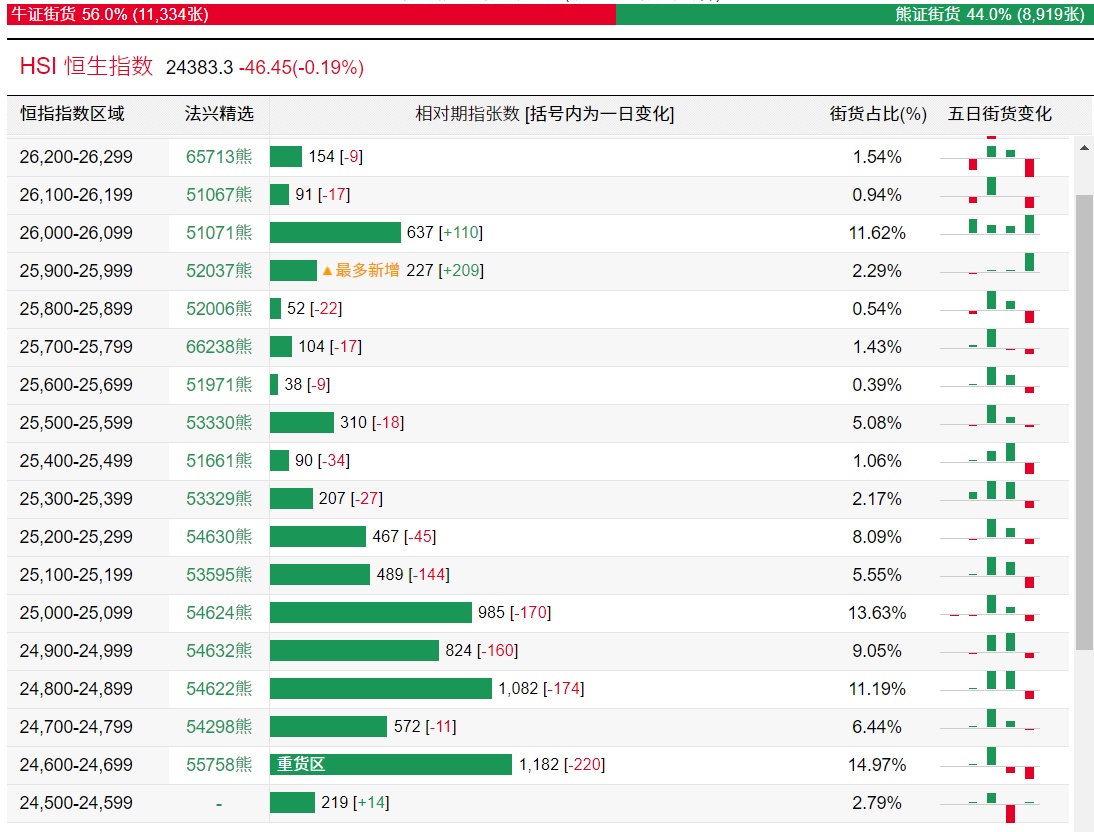Click five-day mini chart in 26,200-26,299 row
The height and width of the screenshot is (832, 1094).
(x=1003, y=157)
